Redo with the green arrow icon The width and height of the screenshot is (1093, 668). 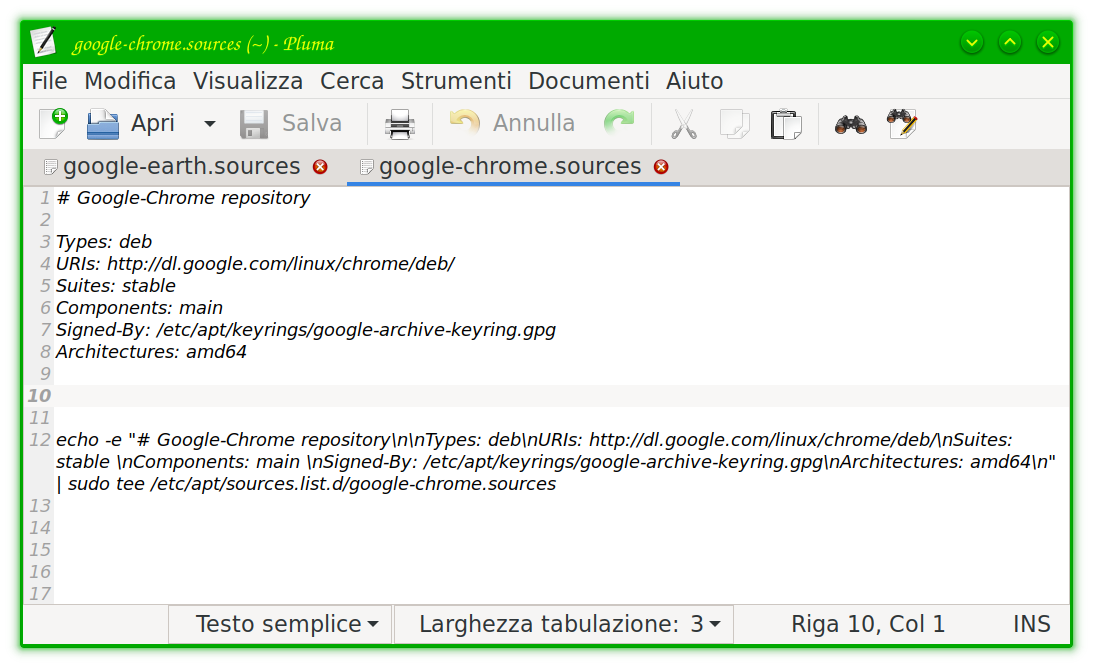[619, 123]
